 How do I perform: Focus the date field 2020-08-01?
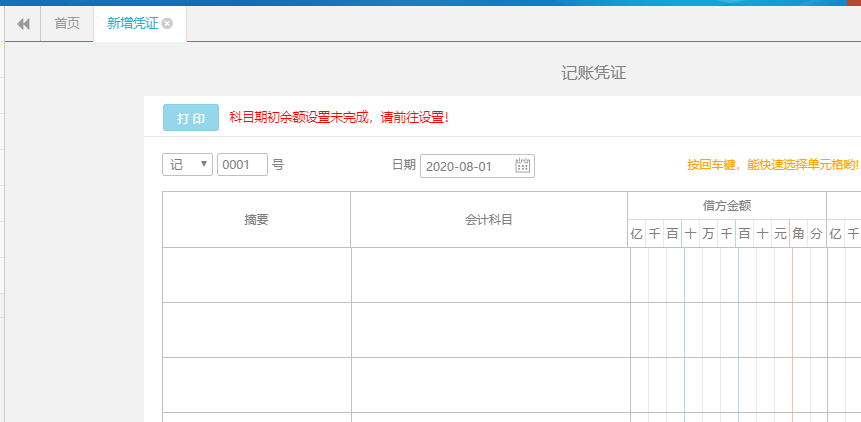tap(477, 166)
